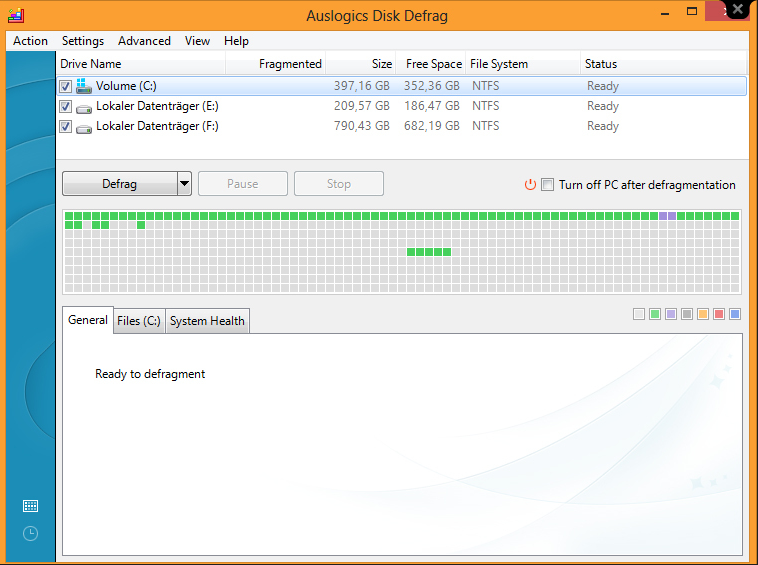
Task: Uncheck the Volume (C:) checkbox
Action: 65,87
